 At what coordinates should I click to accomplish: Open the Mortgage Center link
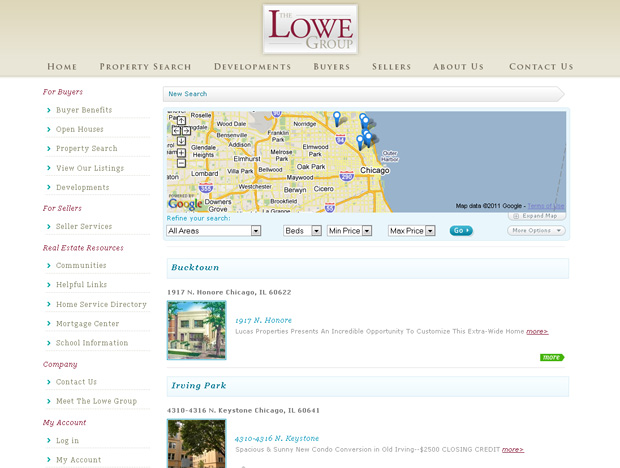pyautogui.click(x=87, y=323)
